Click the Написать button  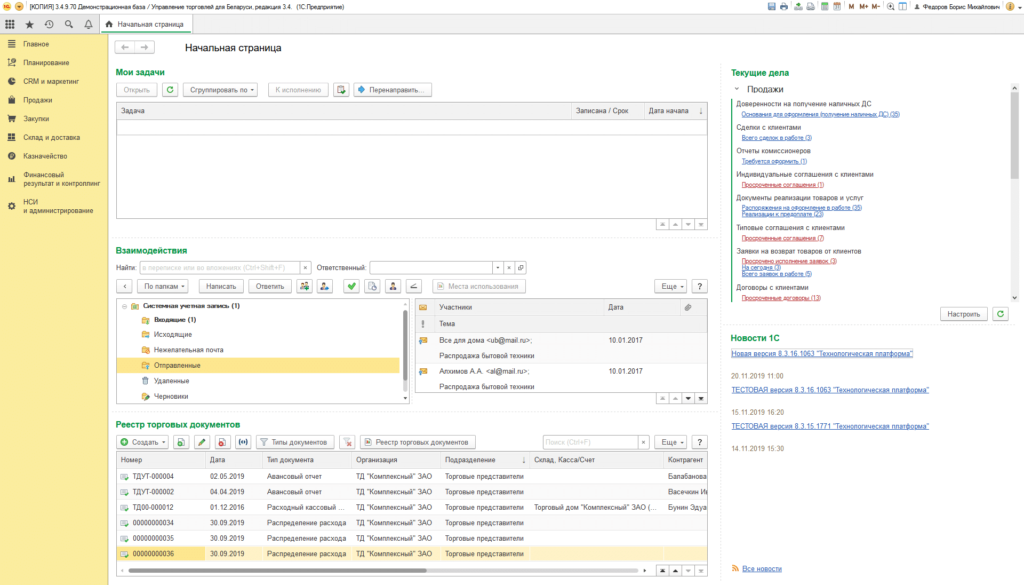pos(221,286)
